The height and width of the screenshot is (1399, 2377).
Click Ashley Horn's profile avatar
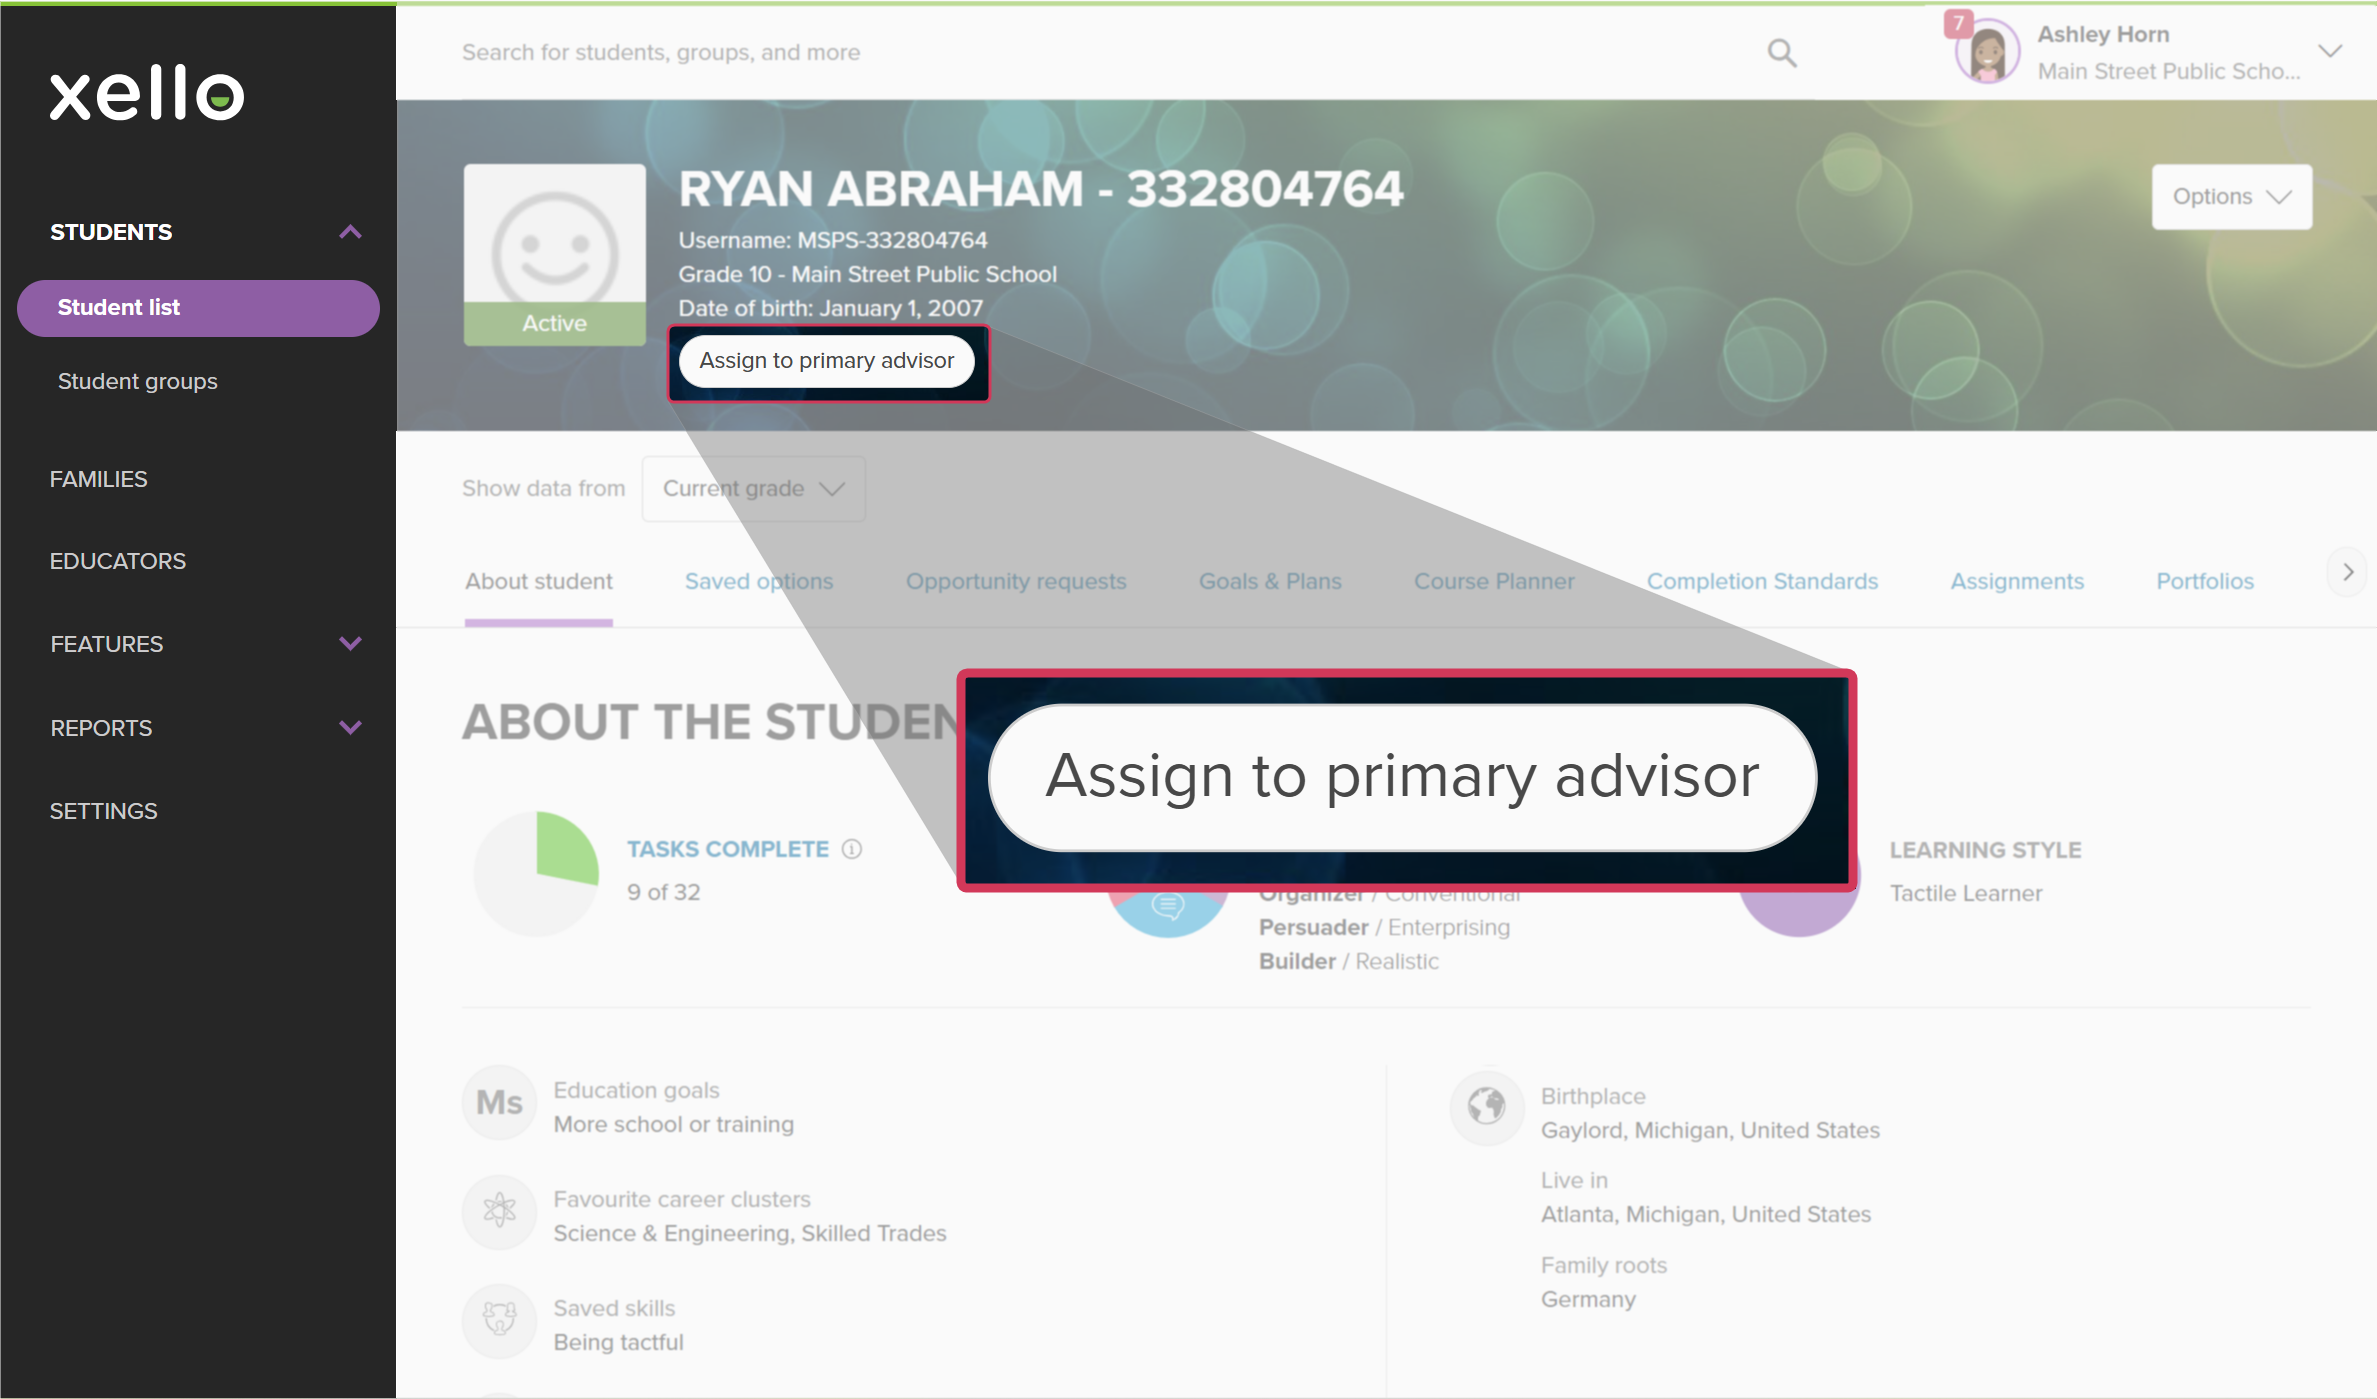pyautogui.click(x=1986, y=52)
